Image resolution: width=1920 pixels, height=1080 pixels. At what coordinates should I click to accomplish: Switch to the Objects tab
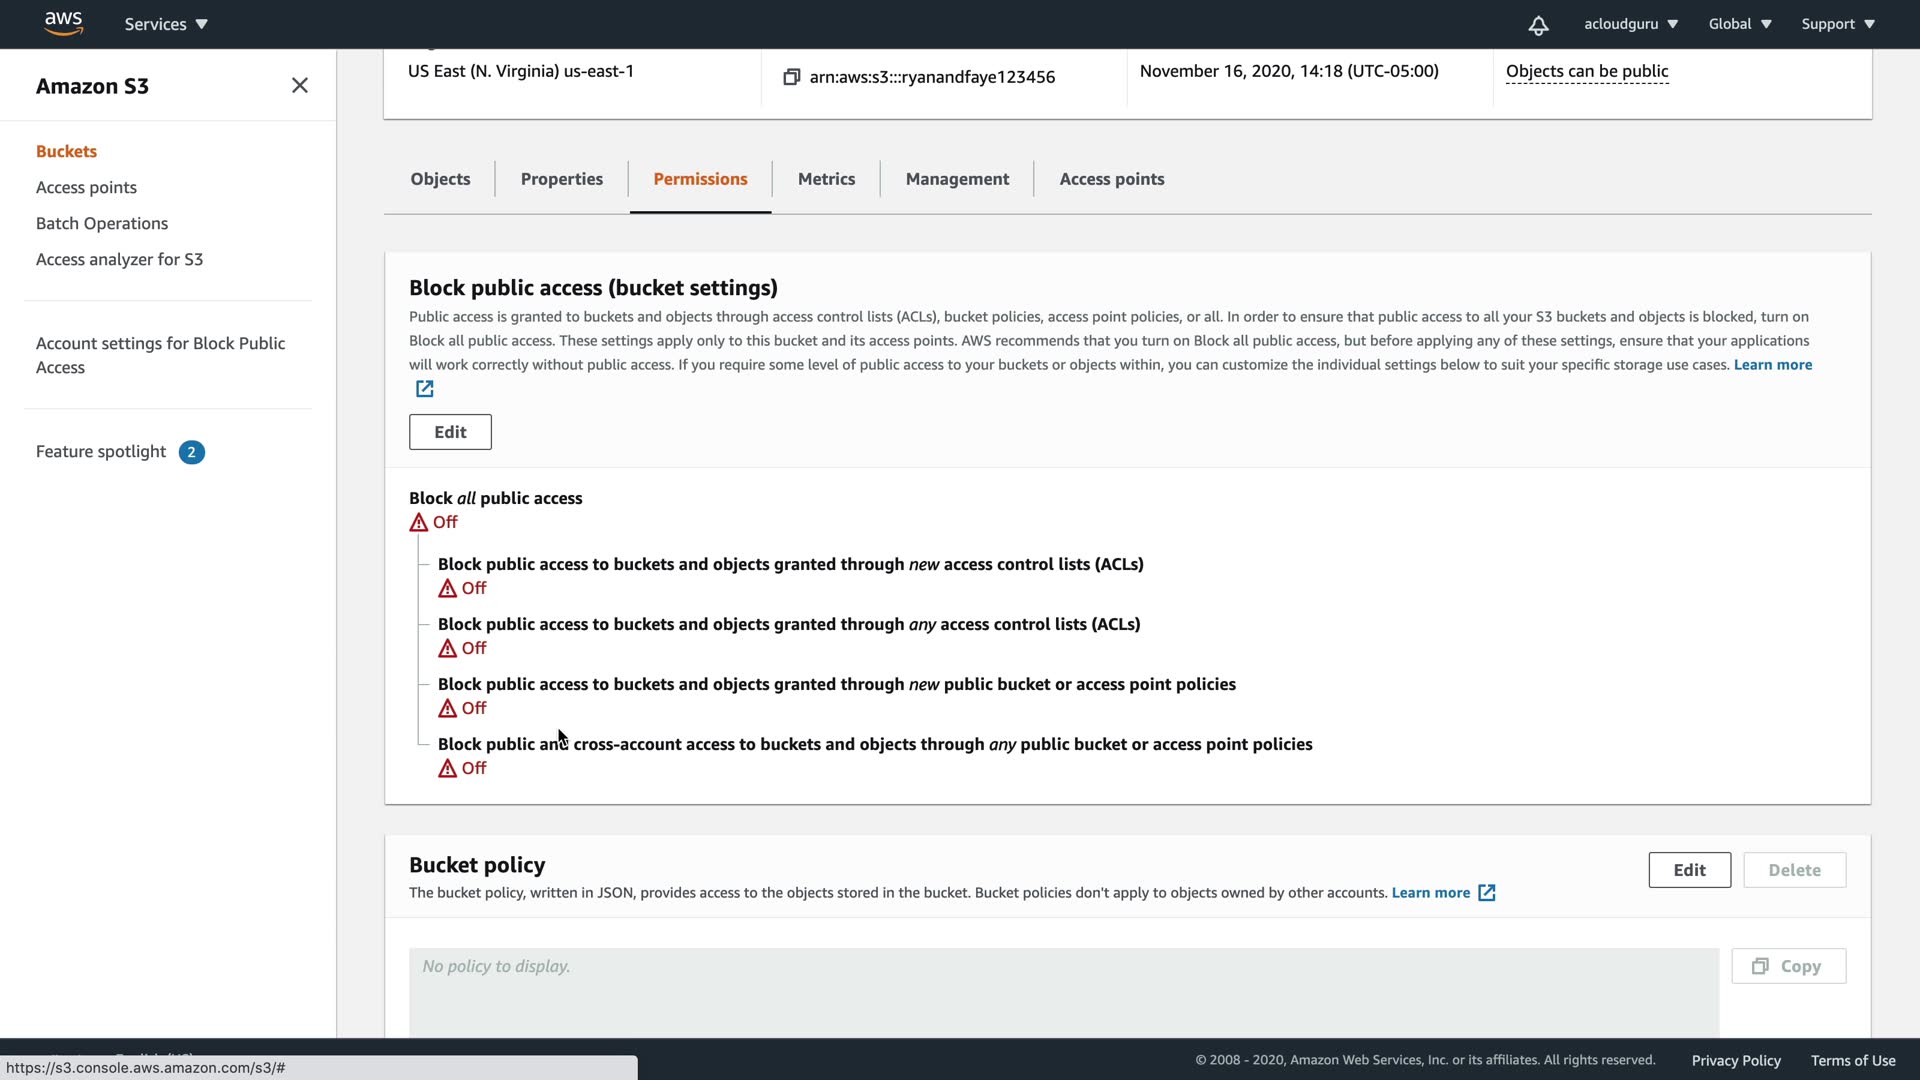tap(440, 179)
